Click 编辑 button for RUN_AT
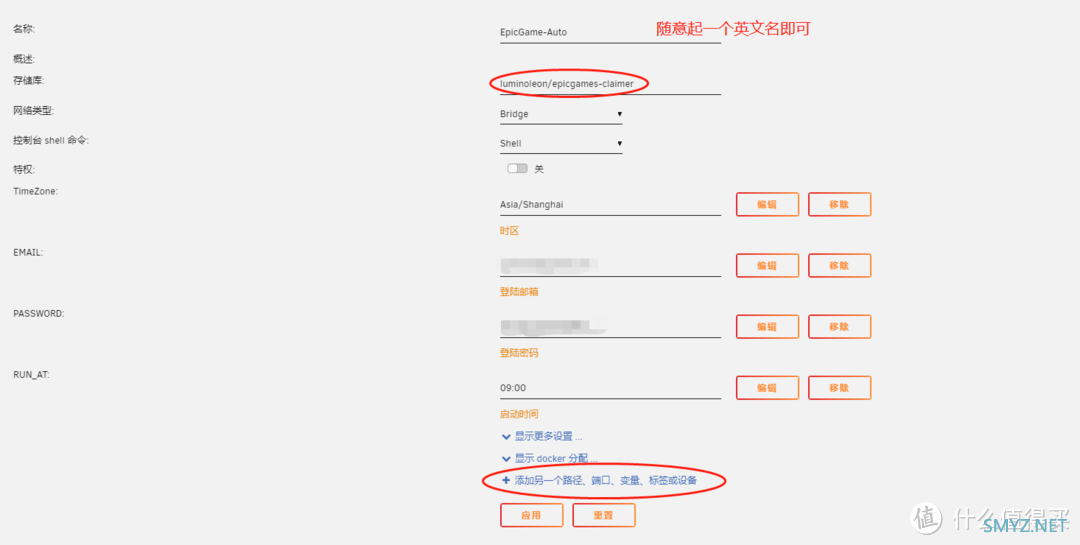 point(767,388)
